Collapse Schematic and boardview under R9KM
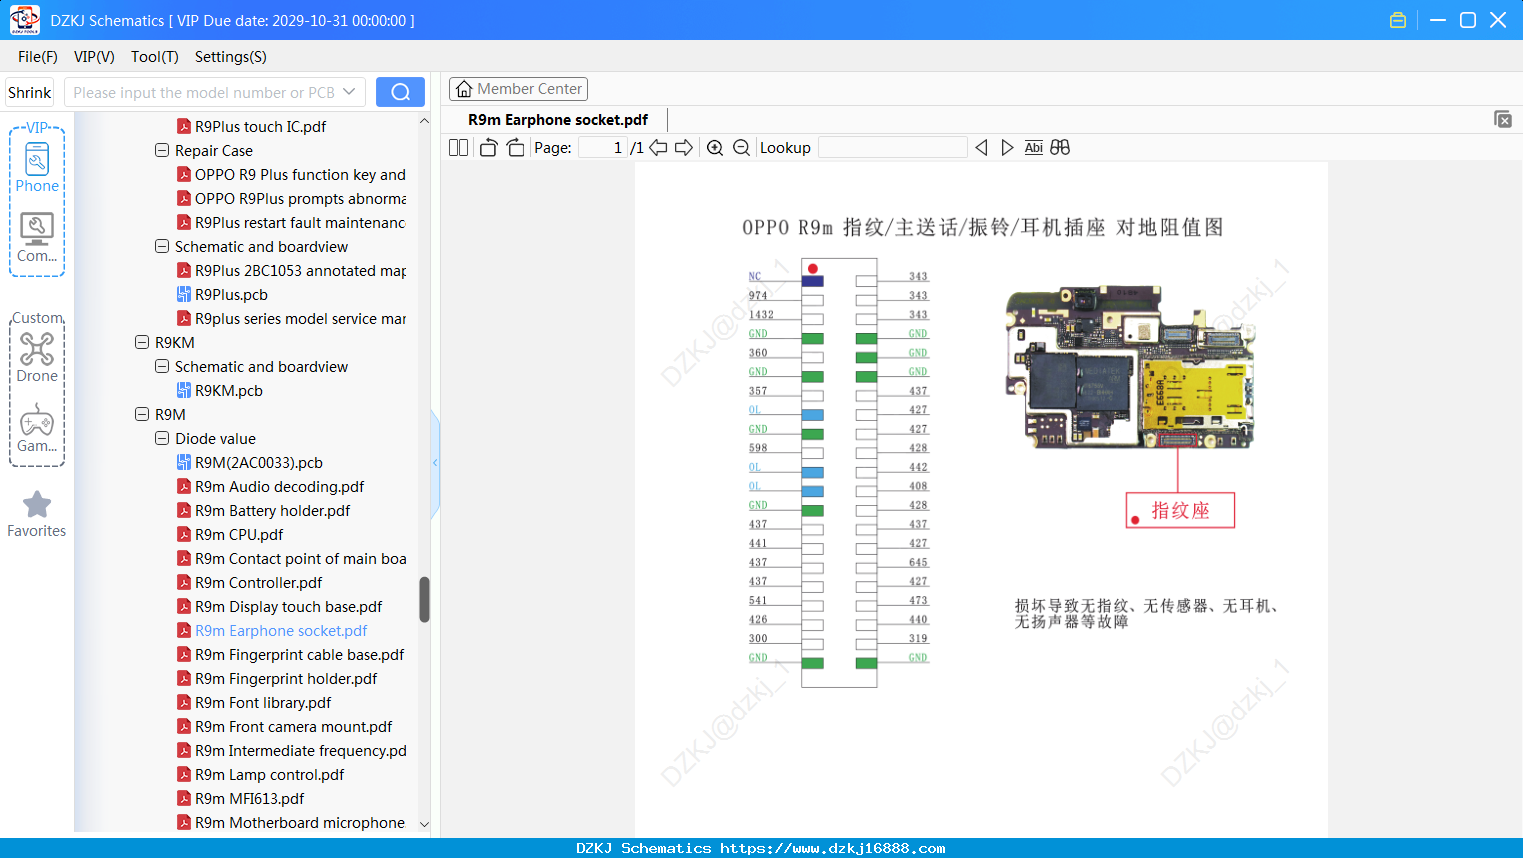The height and width of the screenshot is (858, 1523). click(162, 367)
